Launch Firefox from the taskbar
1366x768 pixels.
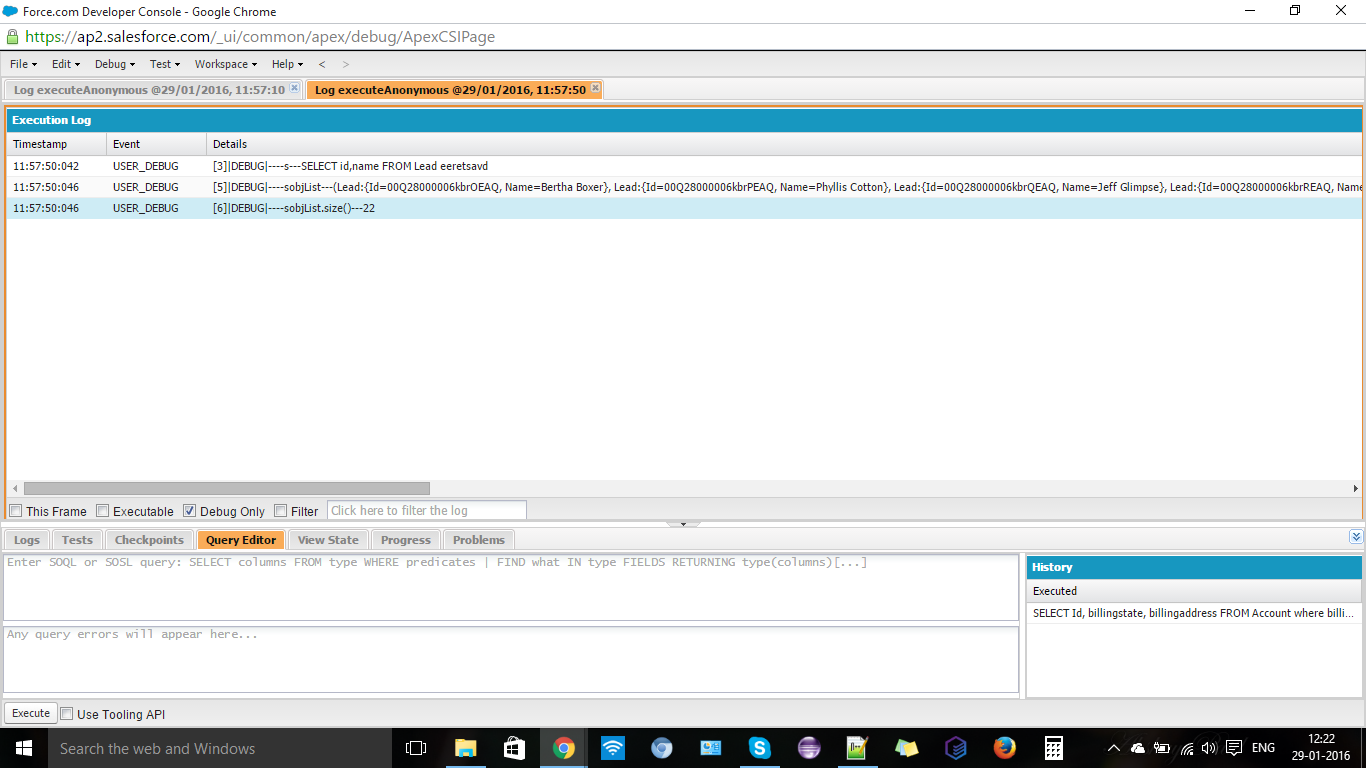tap(1004, 748)
